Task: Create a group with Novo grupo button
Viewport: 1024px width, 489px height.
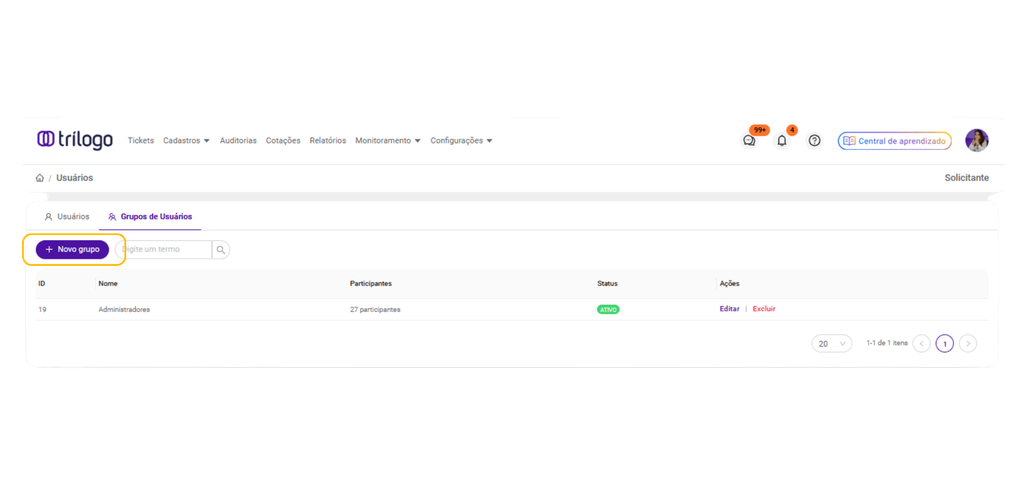Action: [x=72, y=249]
